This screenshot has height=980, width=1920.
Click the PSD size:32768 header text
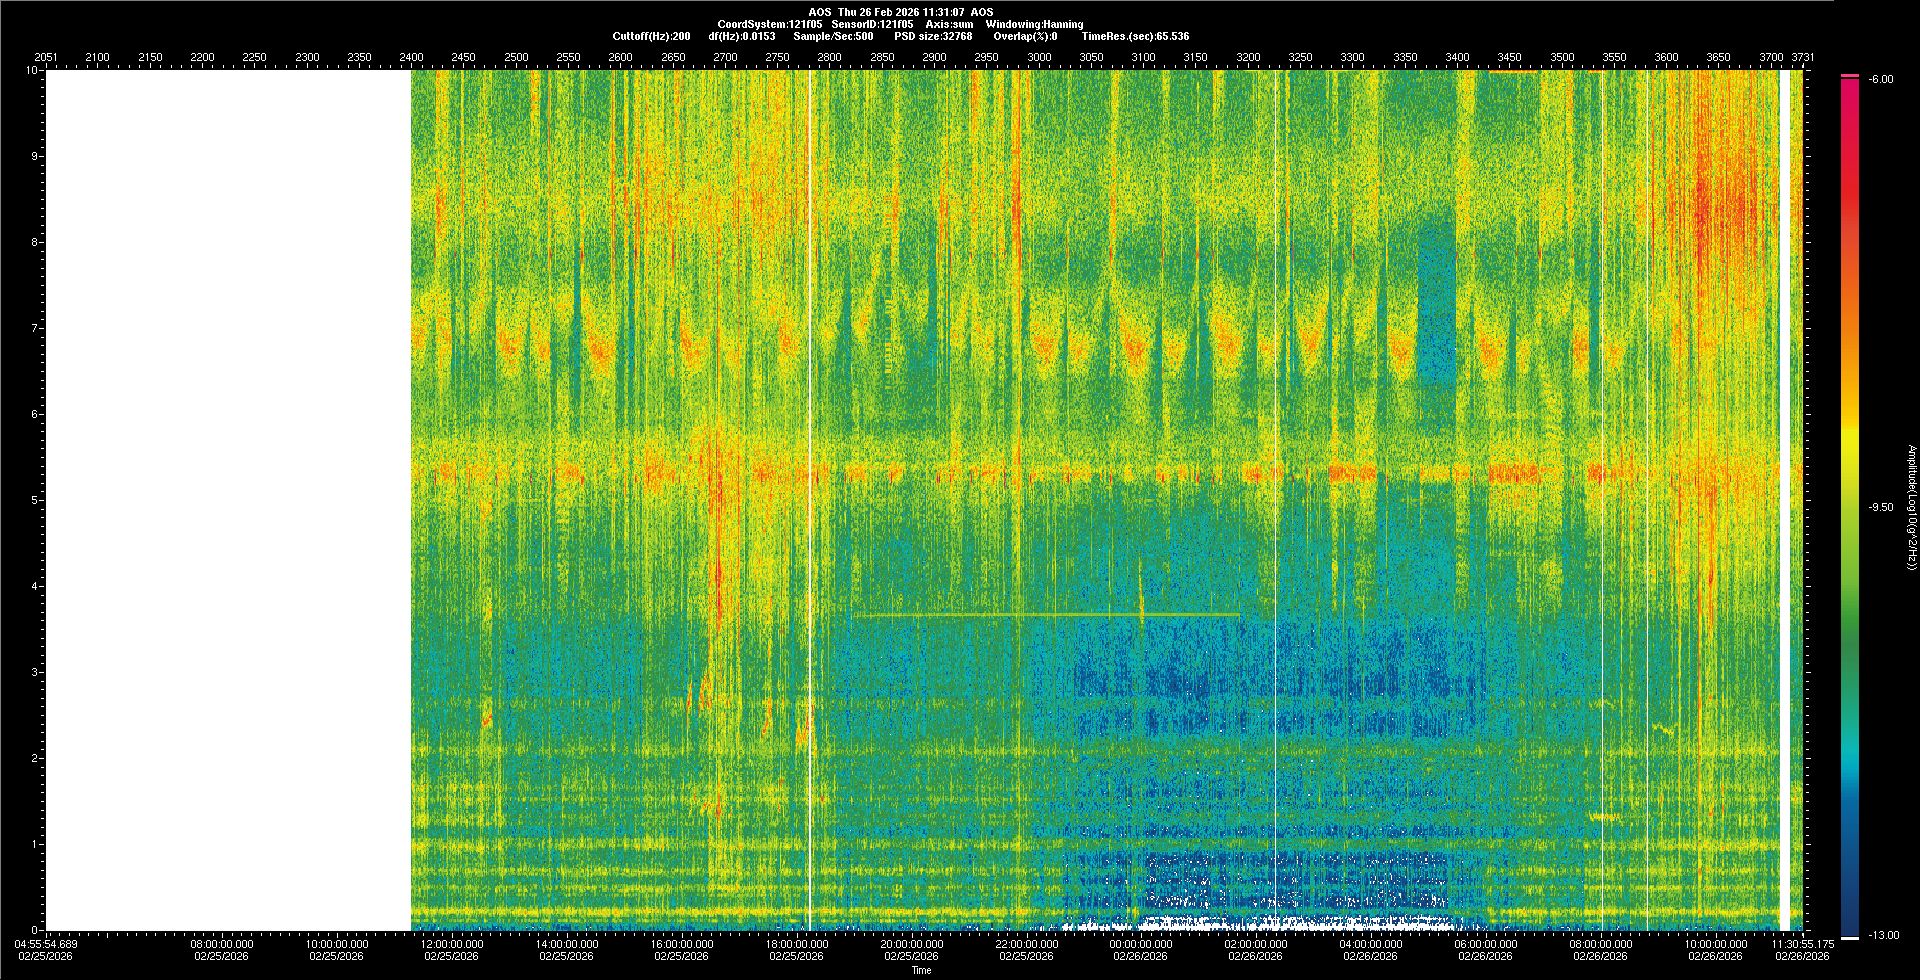(x=933, y=36)
